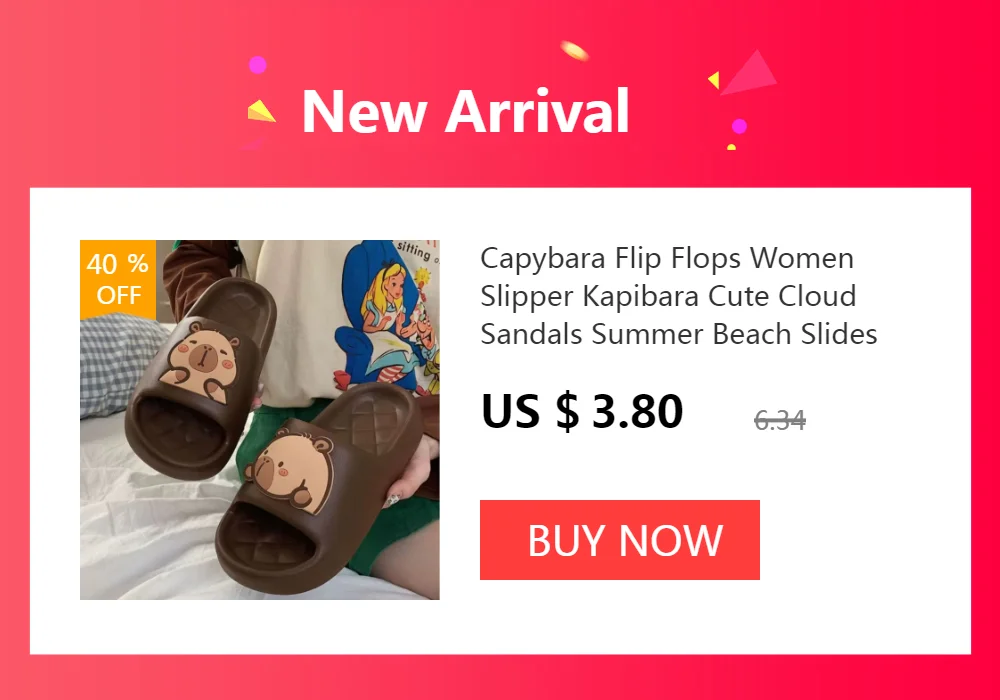Click the crossed-out 6.34 original price
The image size is (1000, 700).
tap(779, 420)
